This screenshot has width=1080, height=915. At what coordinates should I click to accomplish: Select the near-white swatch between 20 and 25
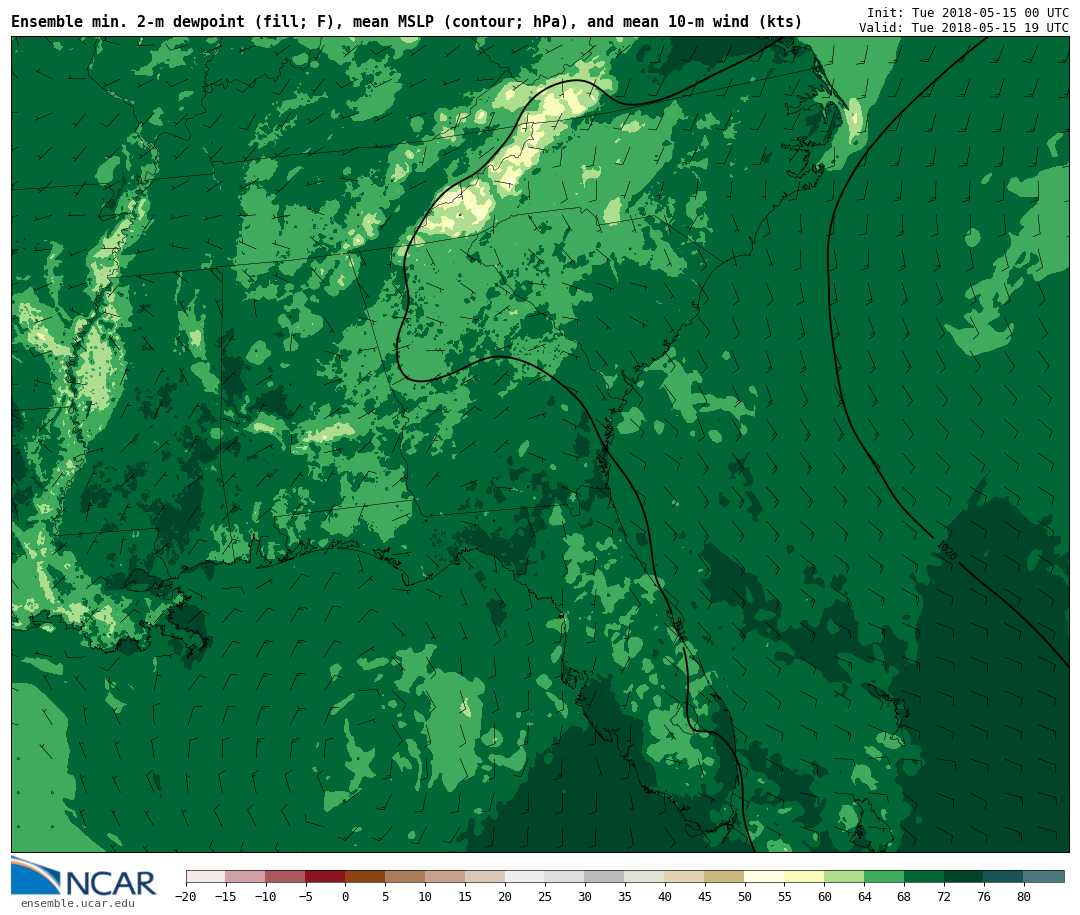coord(526,876)
